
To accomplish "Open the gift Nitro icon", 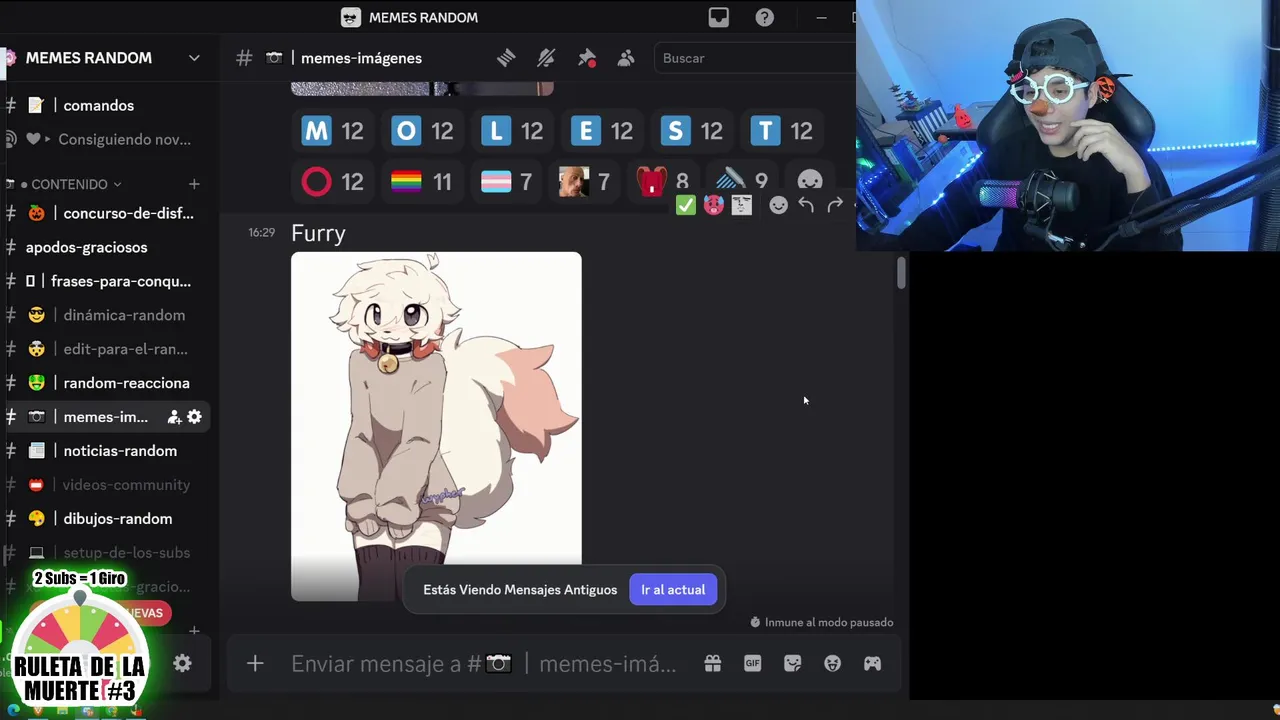I will (x=712, y=663).
